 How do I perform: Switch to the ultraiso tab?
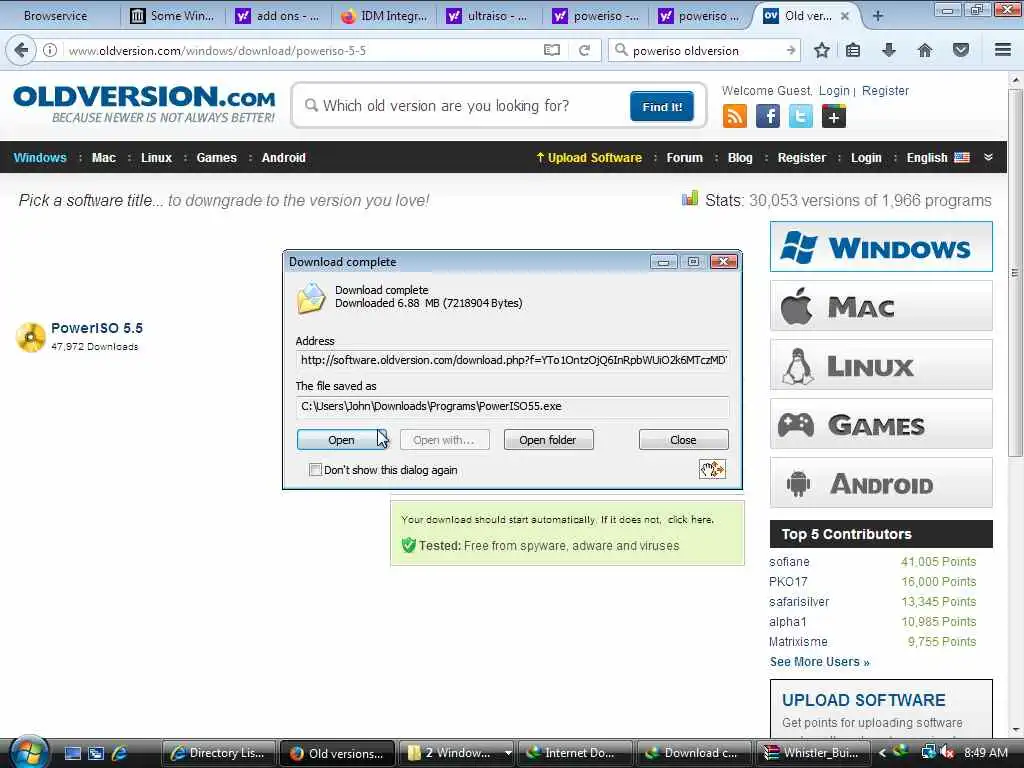click(490, 16)
